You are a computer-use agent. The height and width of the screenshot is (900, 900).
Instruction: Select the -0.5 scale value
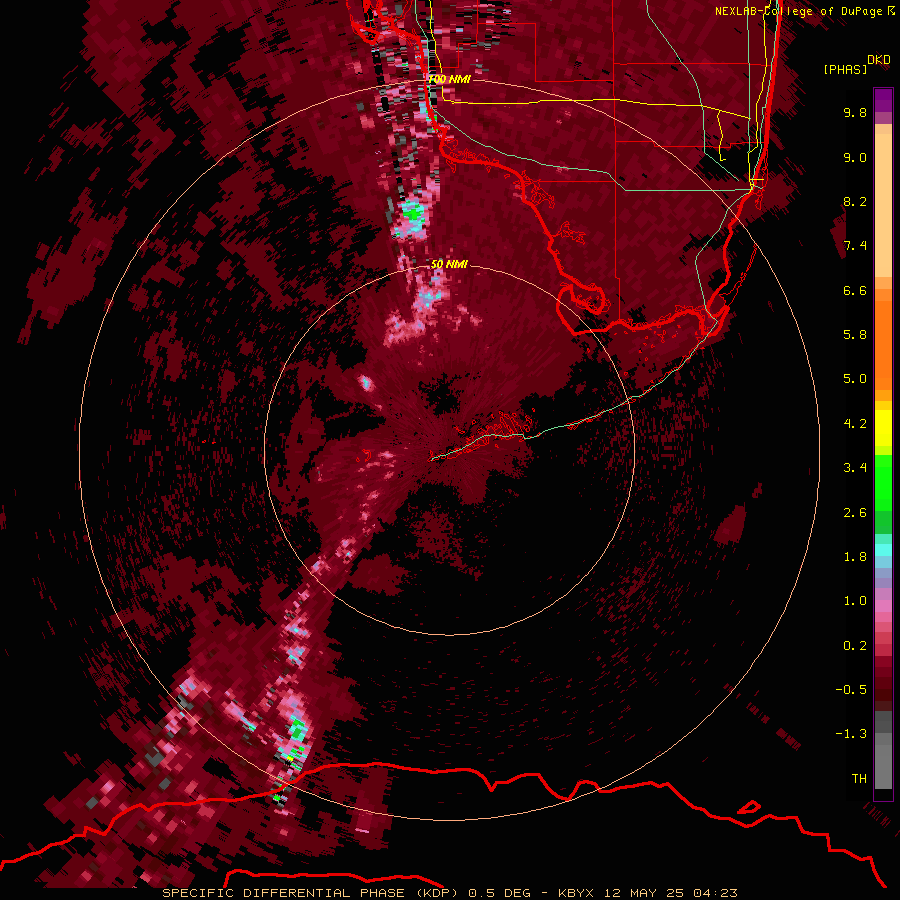(x=851, y=690)
